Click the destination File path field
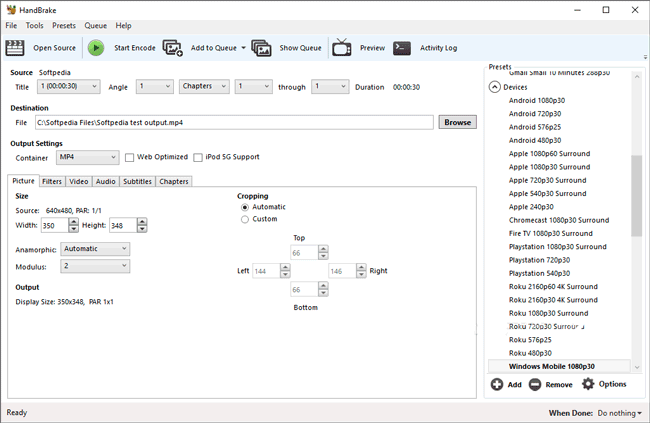Viewport: 650px width, 423px height. (235, 122)
